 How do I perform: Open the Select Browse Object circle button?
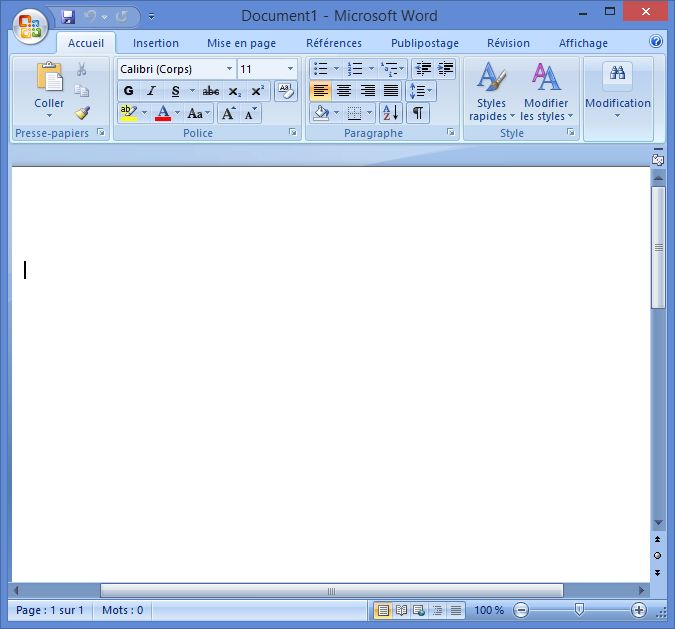coord(657,556)
